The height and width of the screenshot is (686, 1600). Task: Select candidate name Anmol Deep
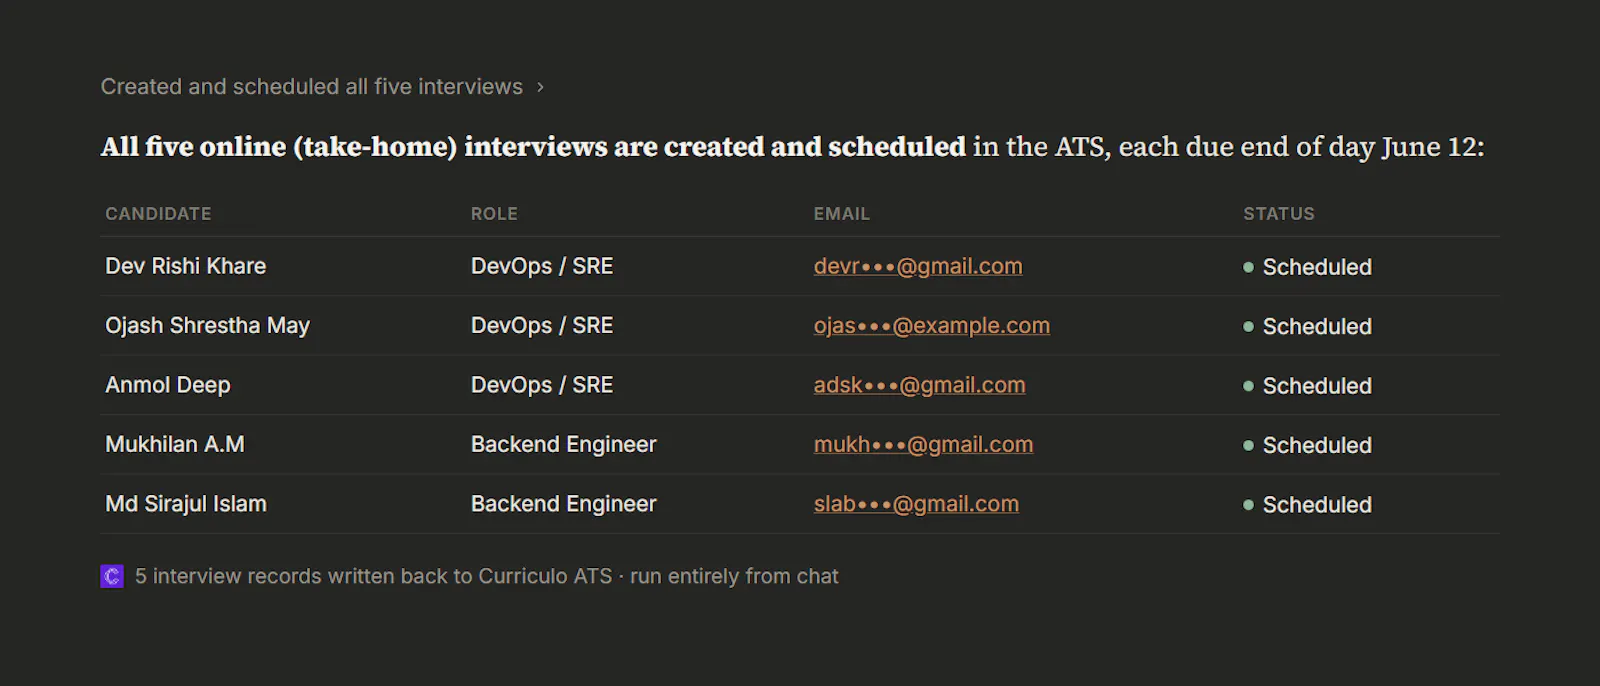coord(168,385)
